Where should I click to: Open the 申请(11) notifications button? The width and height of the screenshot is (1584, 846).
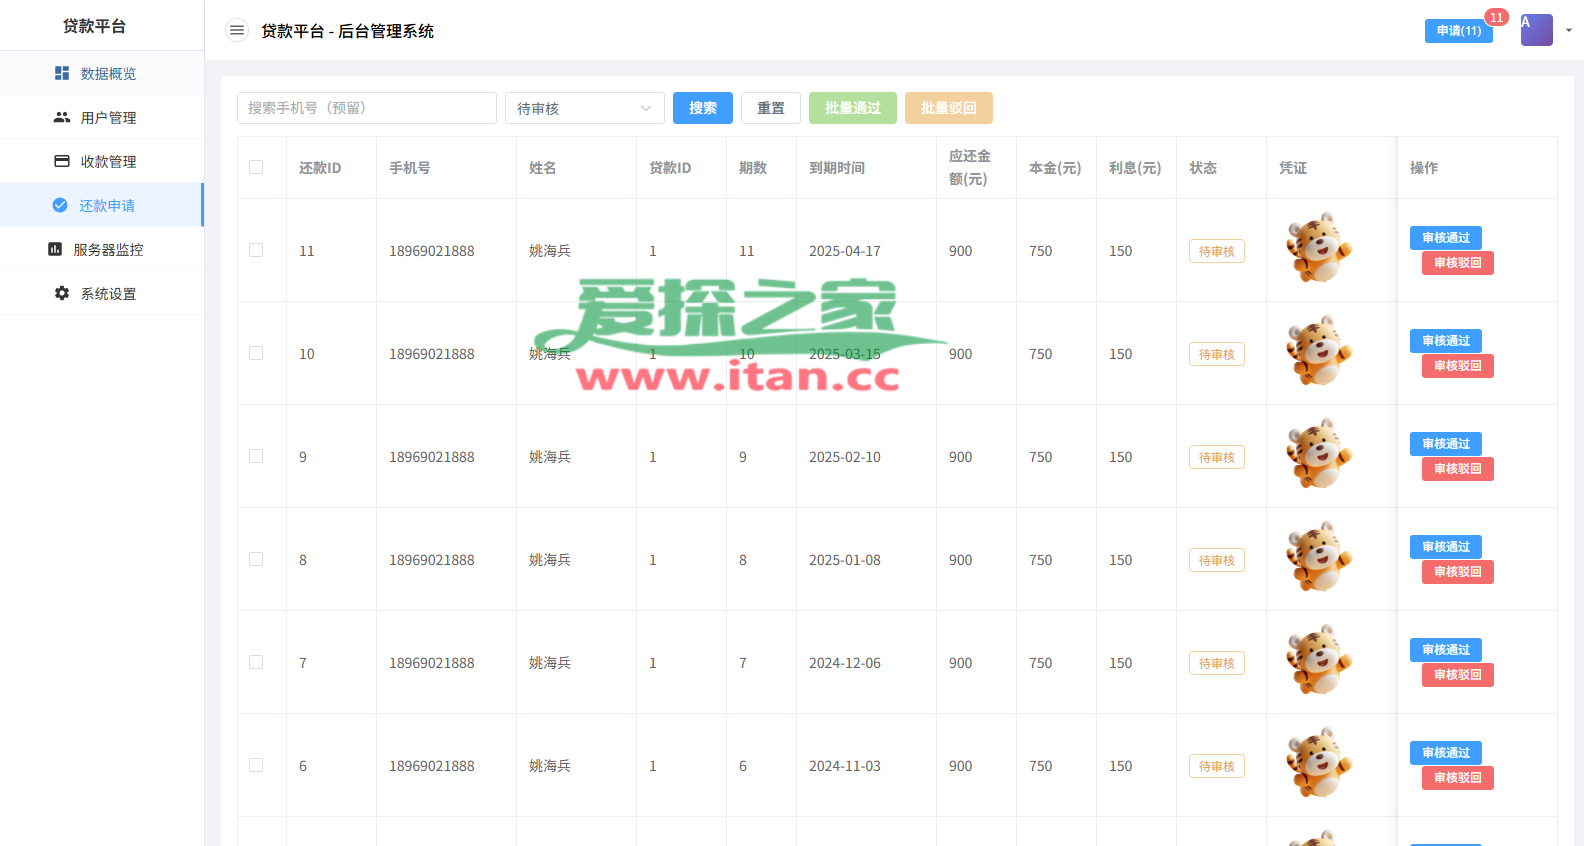click(x=1458, y=31)
